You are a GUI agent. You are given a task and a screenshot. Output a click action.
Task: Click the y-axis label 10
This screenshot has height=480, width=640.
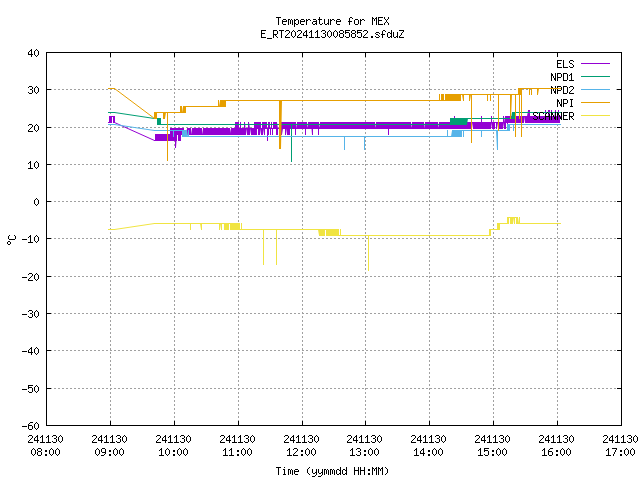(33, 165)
